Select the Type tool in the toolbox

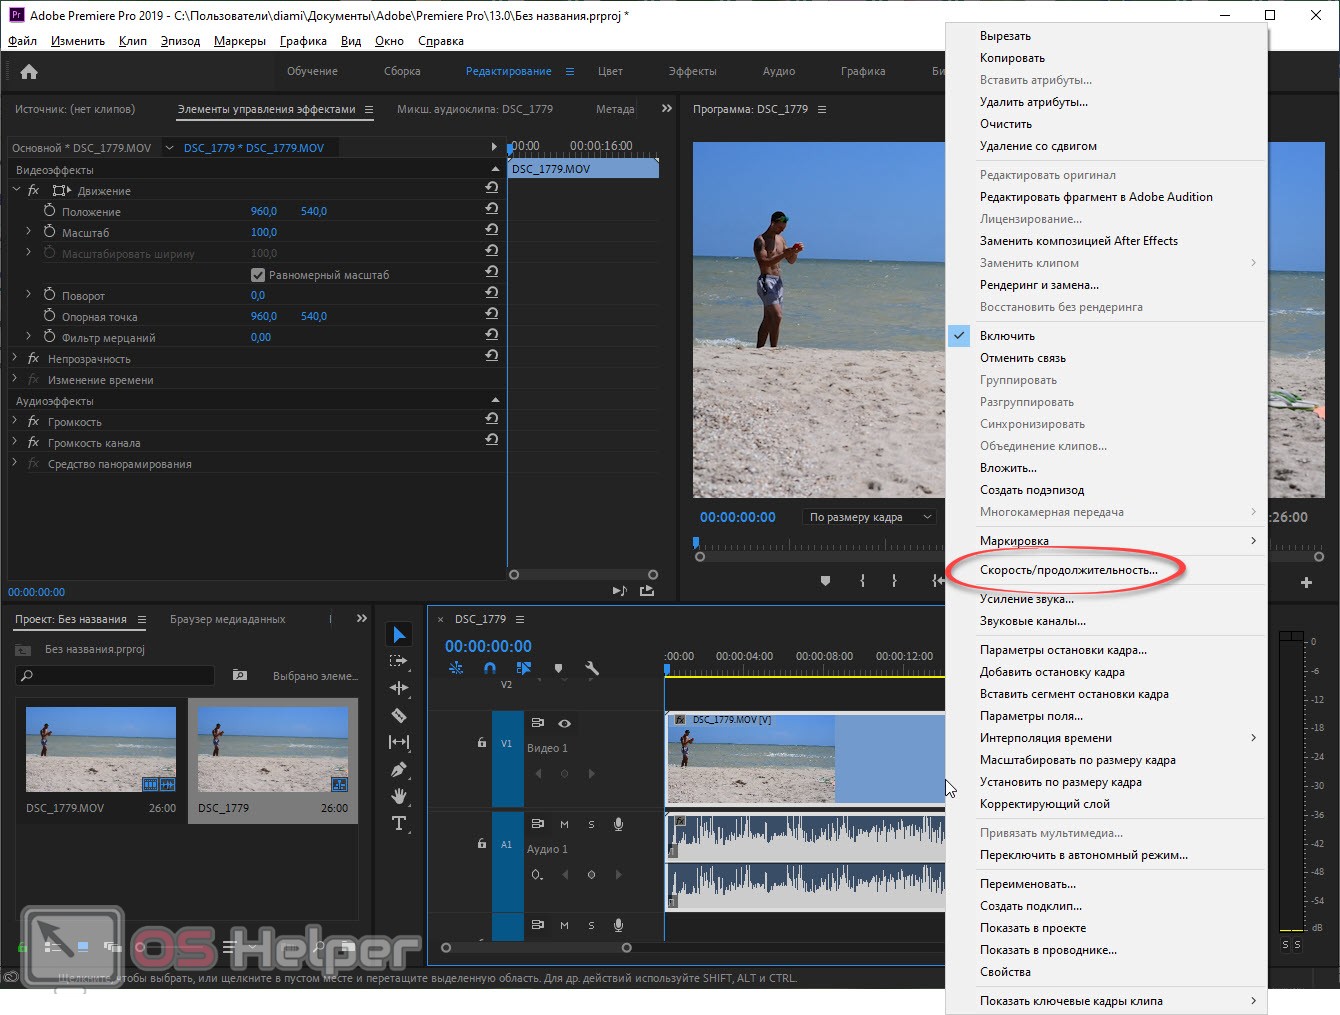(398, 823)
